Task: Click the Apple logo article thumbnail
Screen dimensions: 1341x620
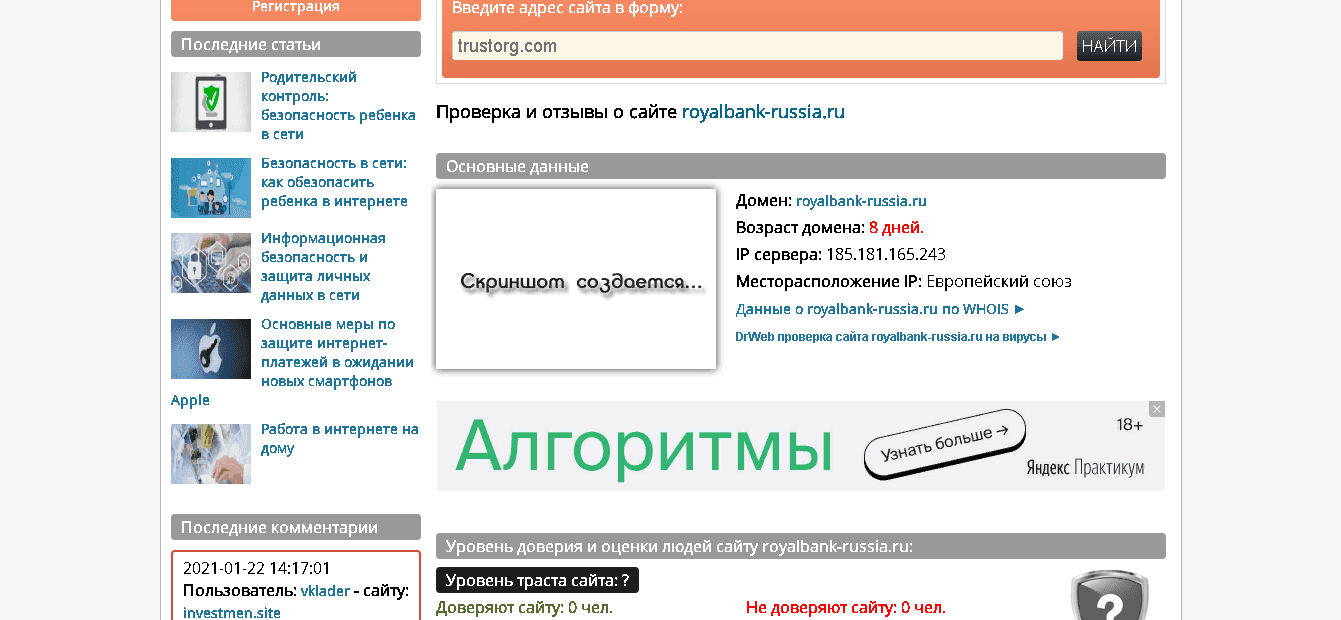Action: coord(211,349)
